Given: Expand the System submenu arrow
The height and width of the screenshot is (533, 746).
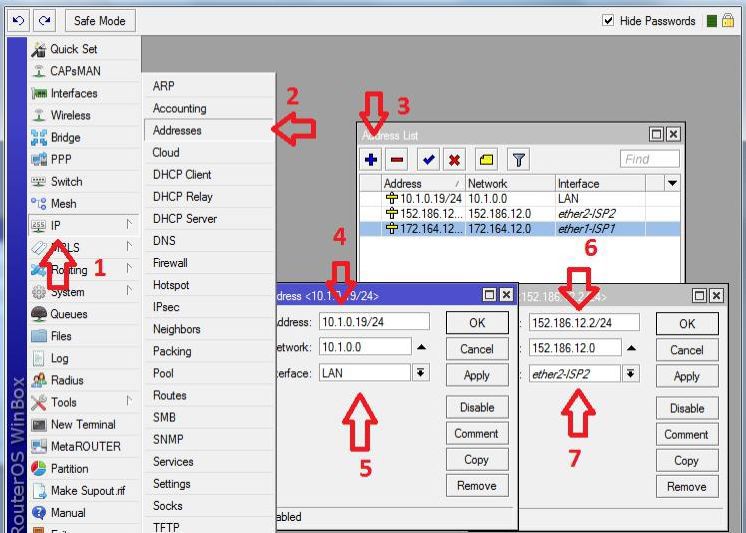Looking at the screenshot, I should click(129, 290).
